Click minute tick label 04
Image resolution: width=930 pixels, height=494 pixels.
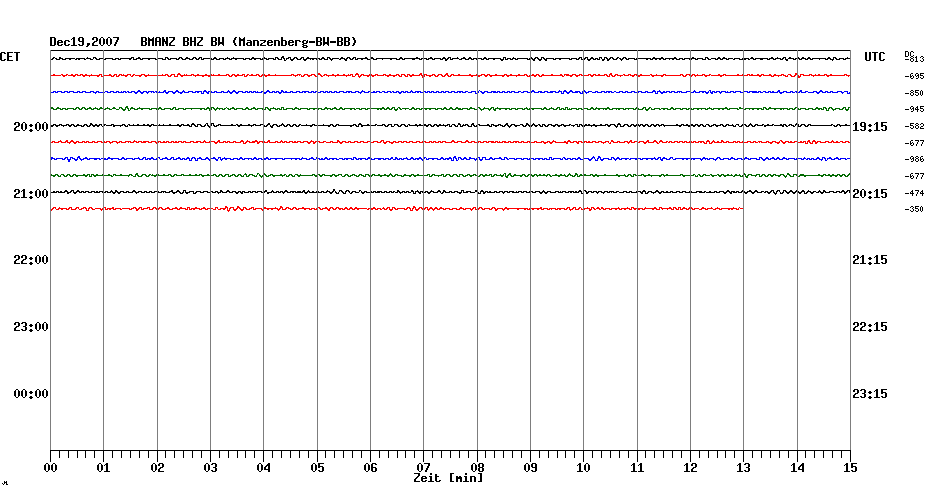coord(263,468)
